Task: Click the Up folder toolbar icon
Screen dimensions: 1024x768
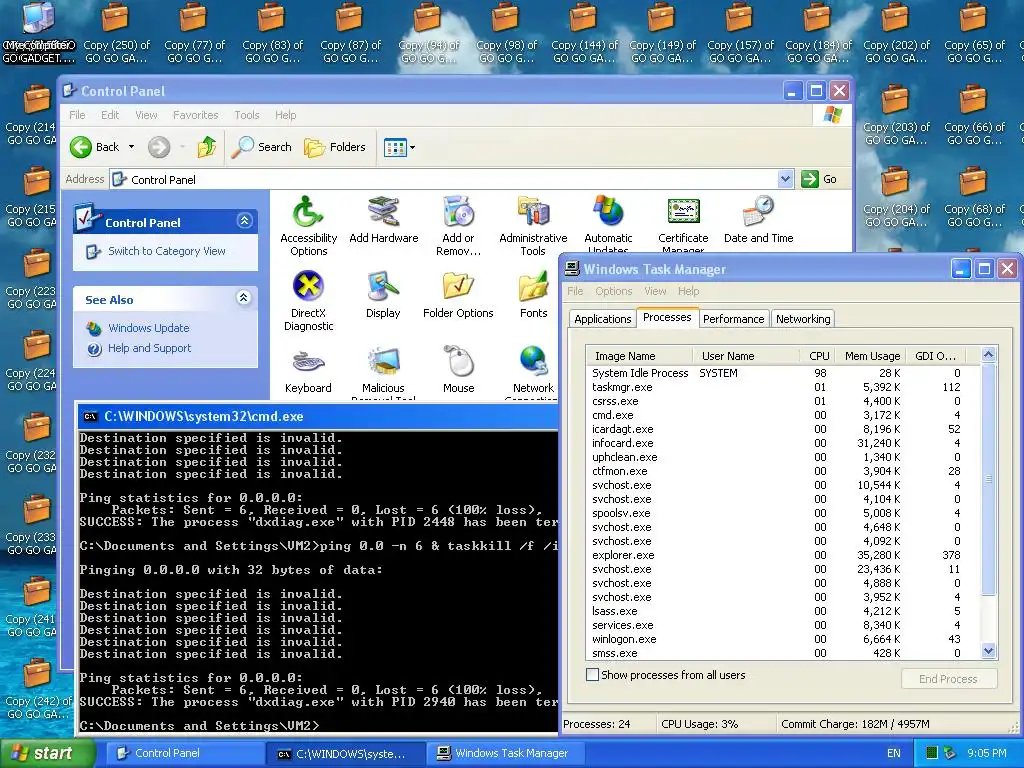Action: (206, 147)
